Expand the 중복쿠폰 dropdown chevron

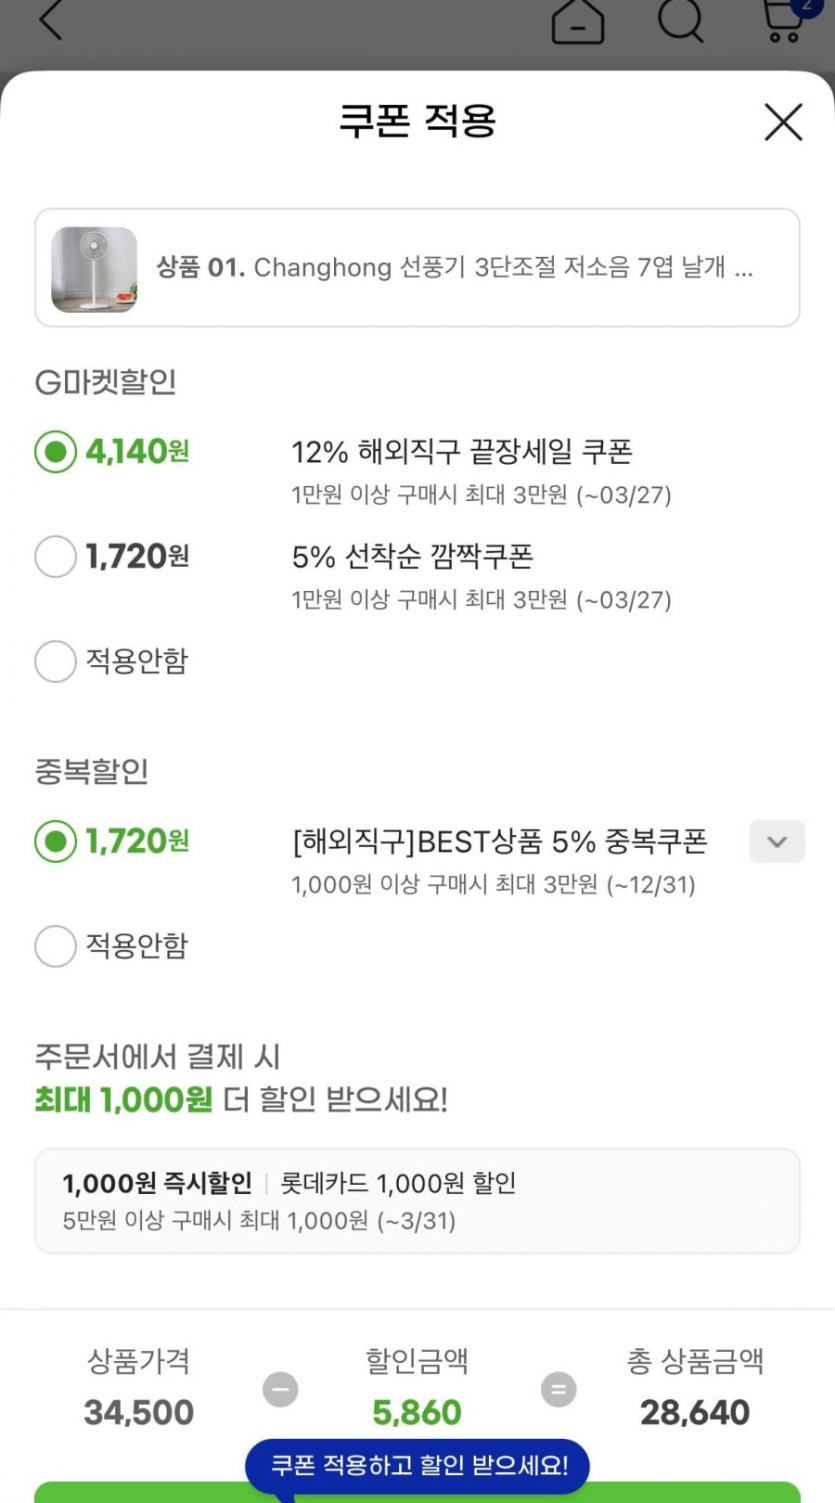[x=777, y=842]
